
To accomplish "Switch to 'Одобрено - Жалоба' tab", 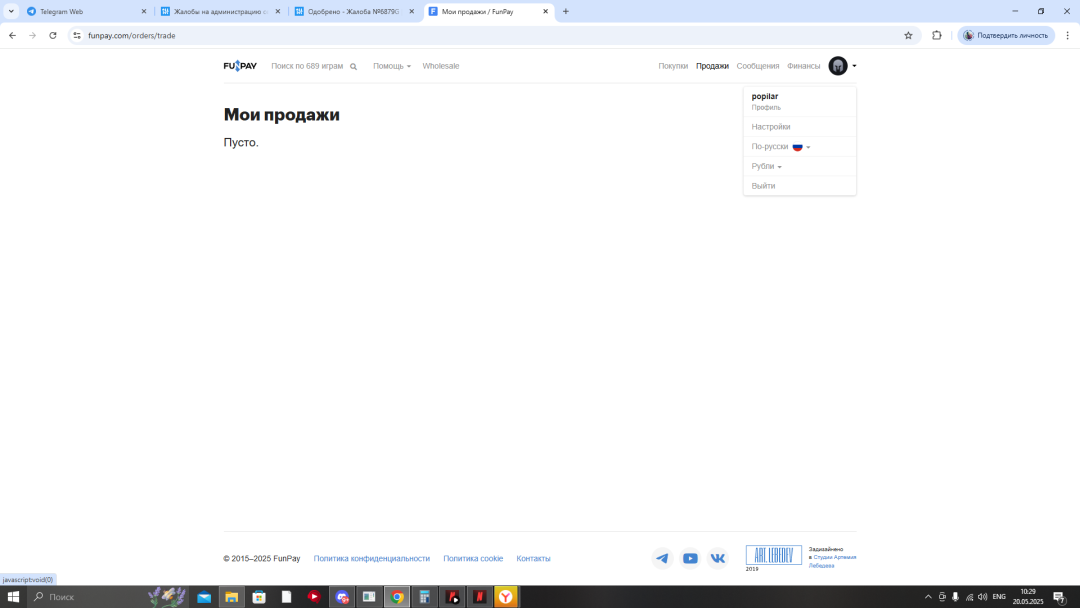I will coord(354,12).
